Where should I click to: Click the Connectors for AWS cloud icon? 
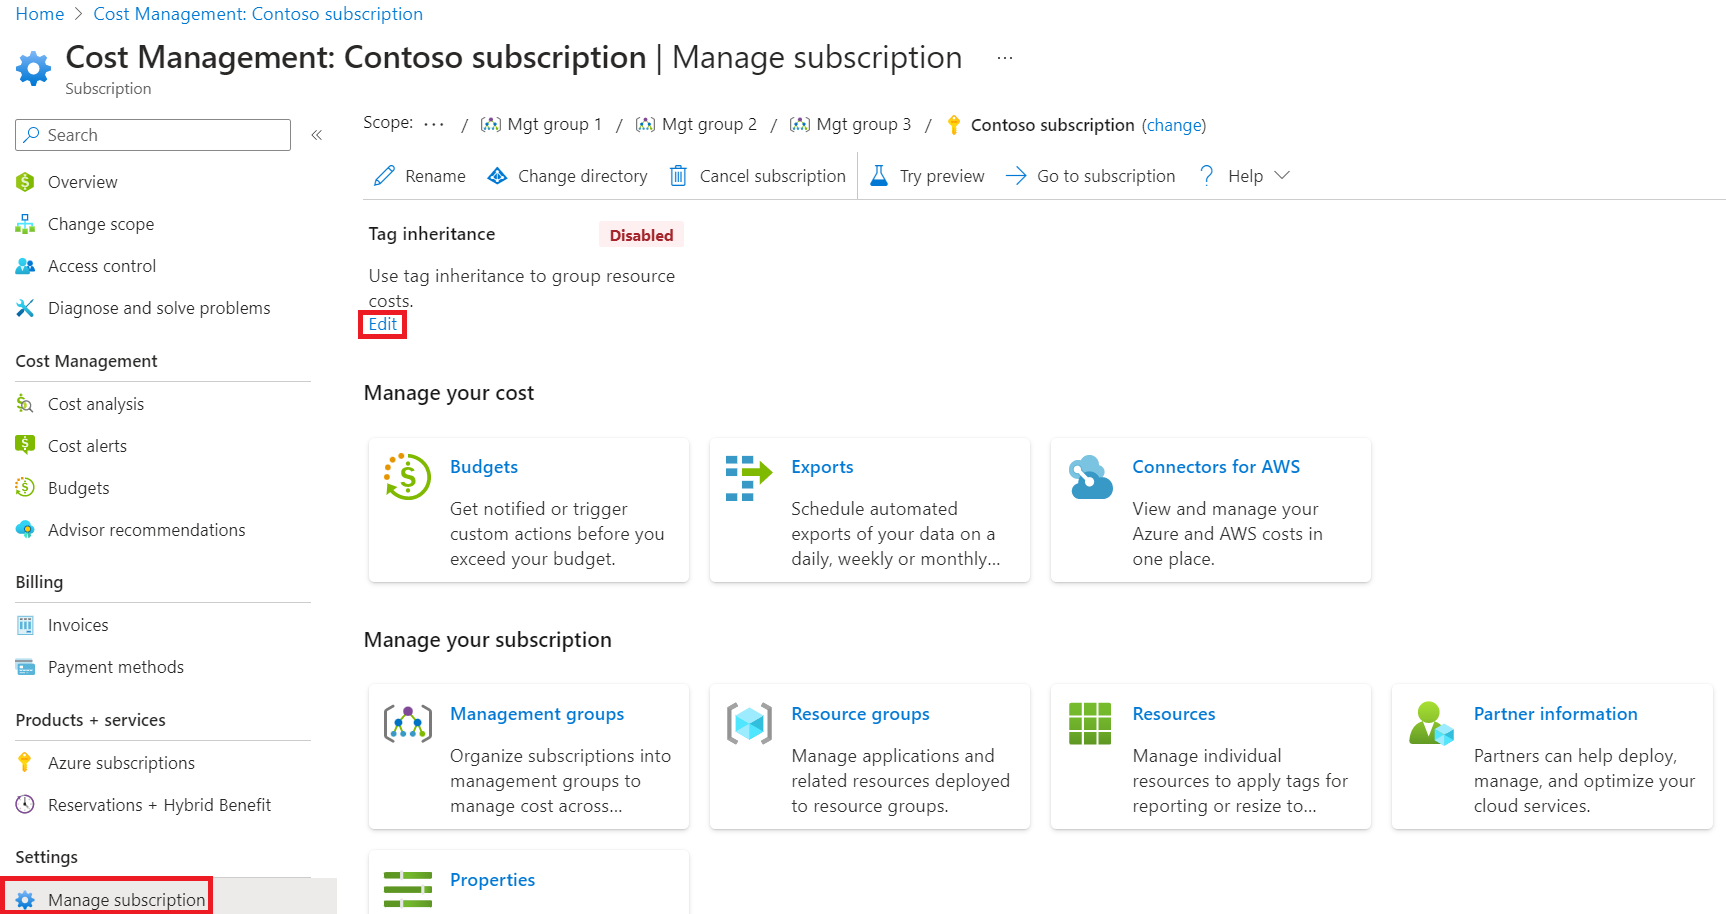(x=1090, y=477)
